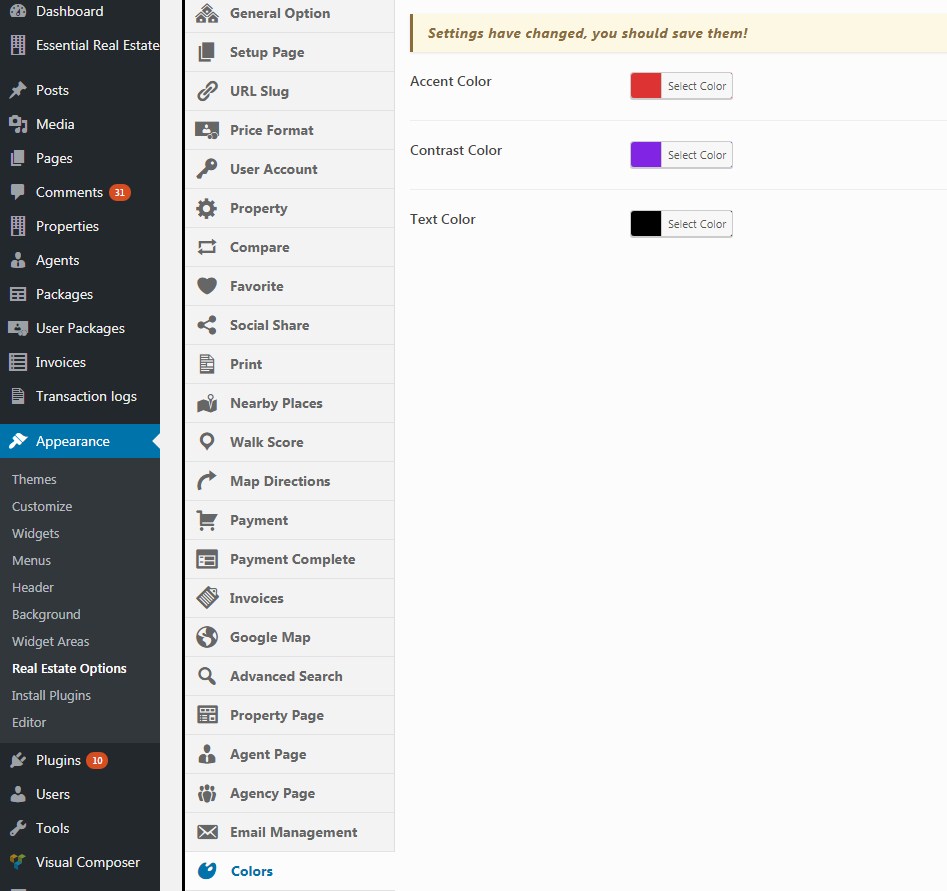Screen dimensions: 947x891
Task: Click the Compare arrows icon
Action: [207, 247]
